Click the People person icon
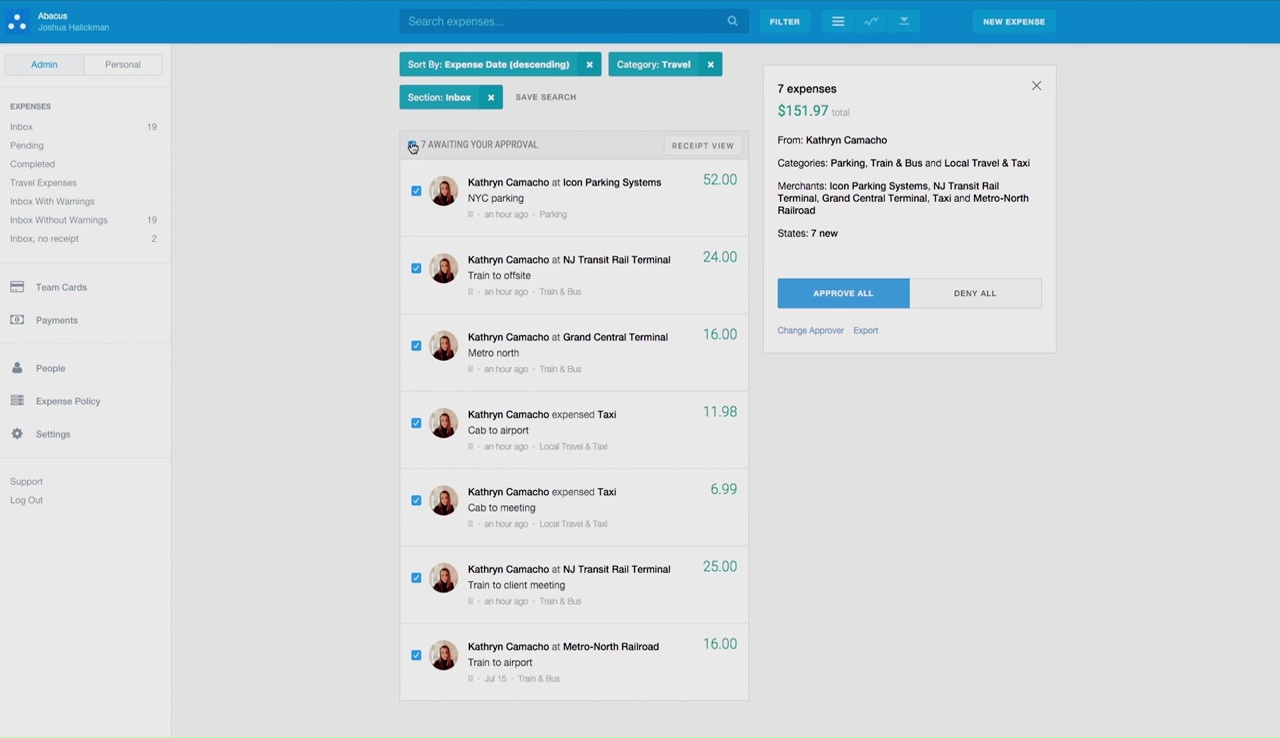 click(17, 368)
